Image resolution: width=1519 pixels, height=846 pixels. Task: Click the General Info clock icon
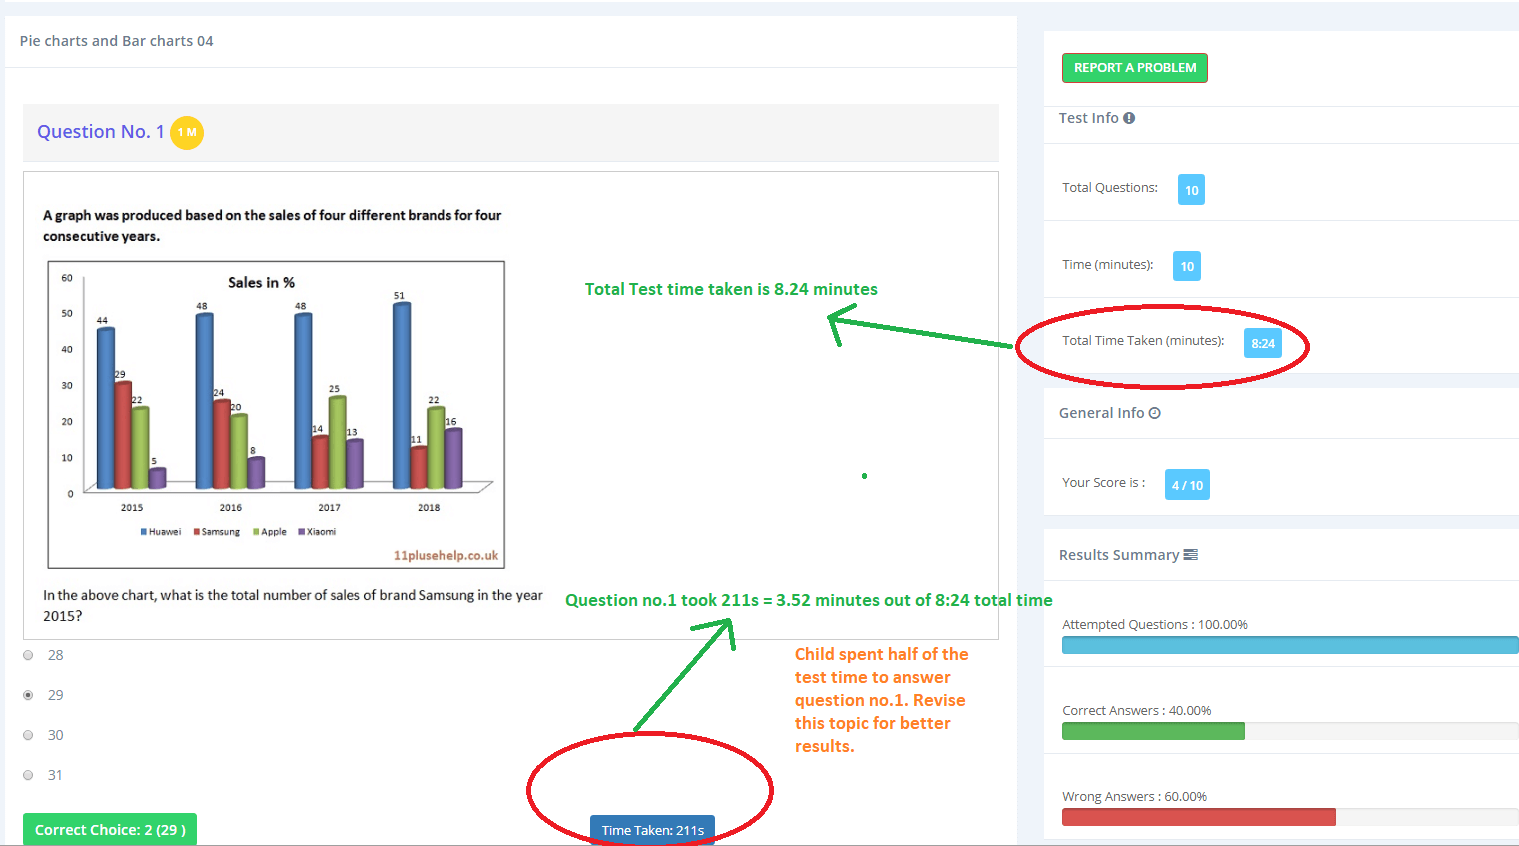point(1154,413)
